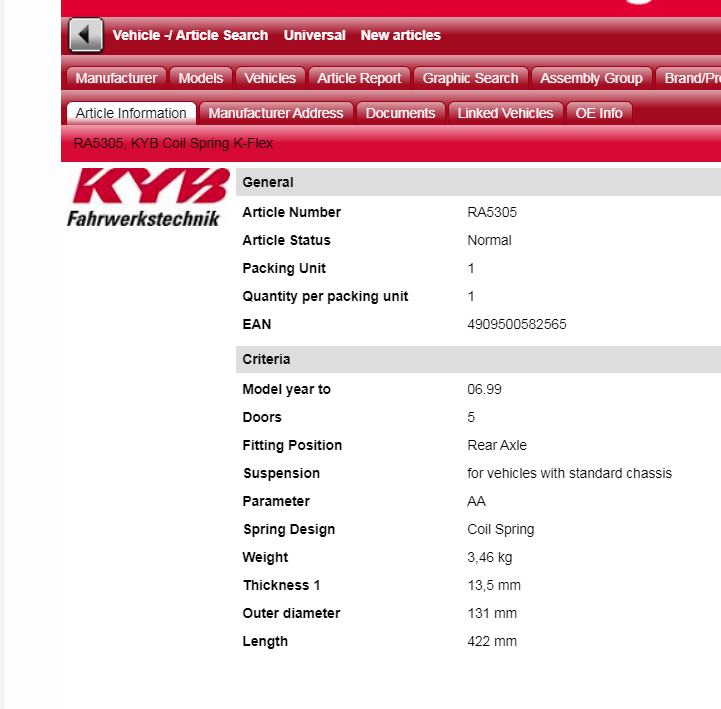The image size is (721, 709).
Task: Click the Packing Unit label
Action: (x=284, y=269)
